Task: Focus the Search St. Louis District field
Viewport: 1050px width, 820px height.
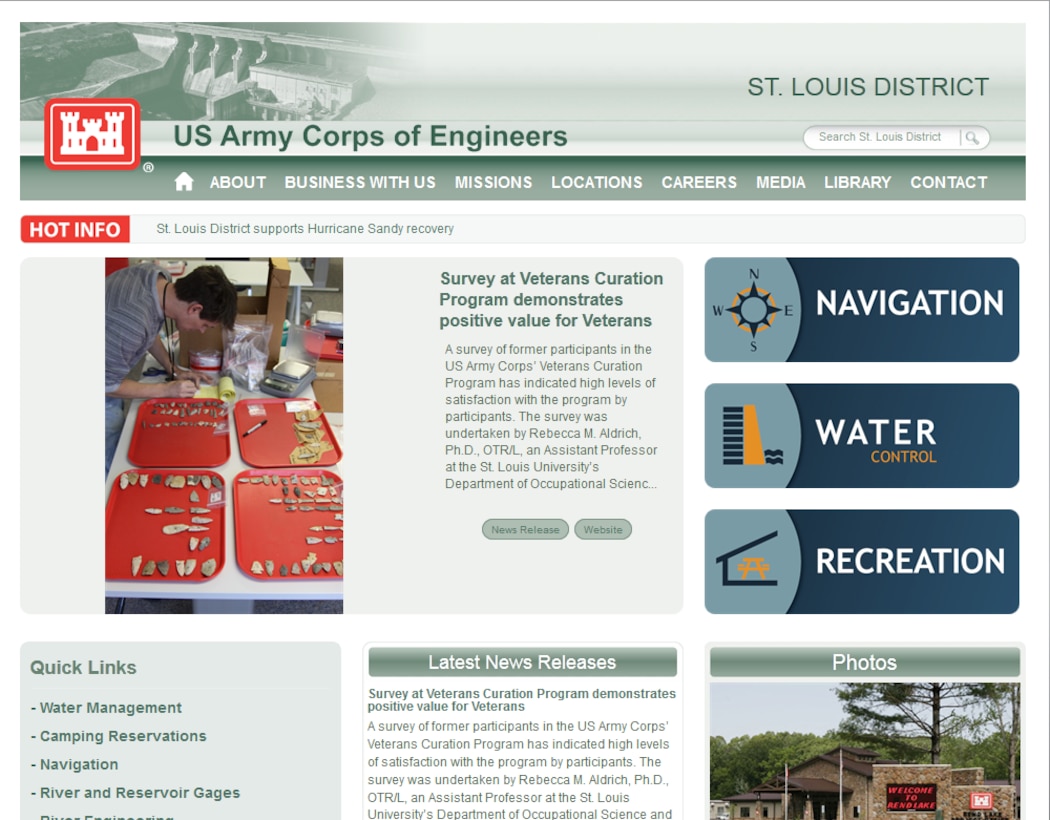Action: click(x=881, y=137)
